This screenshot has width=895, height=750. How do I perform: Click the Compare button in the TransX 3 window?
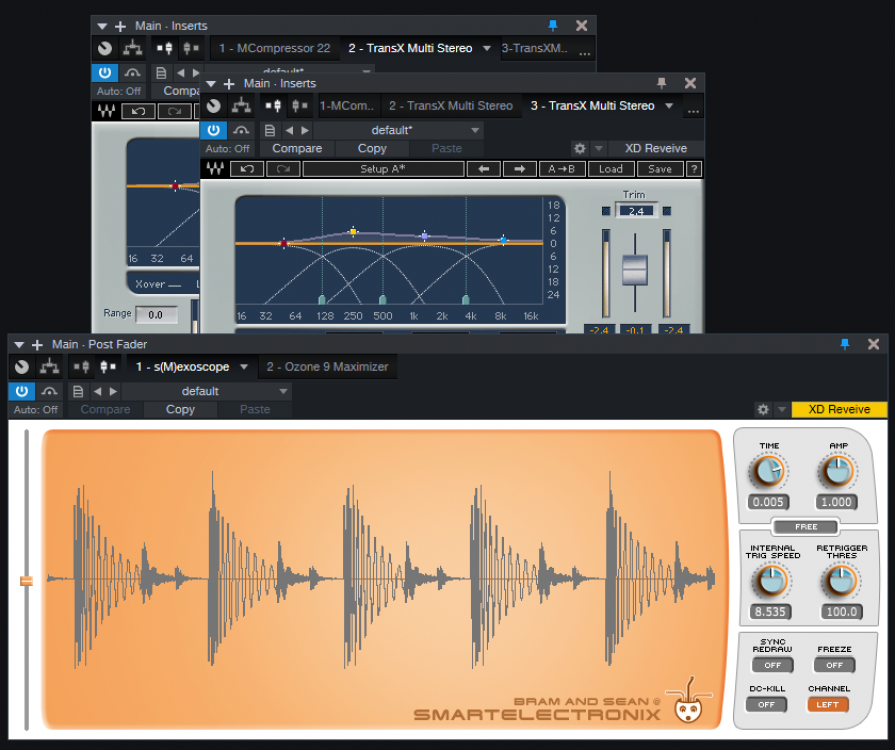pos(297,148)
